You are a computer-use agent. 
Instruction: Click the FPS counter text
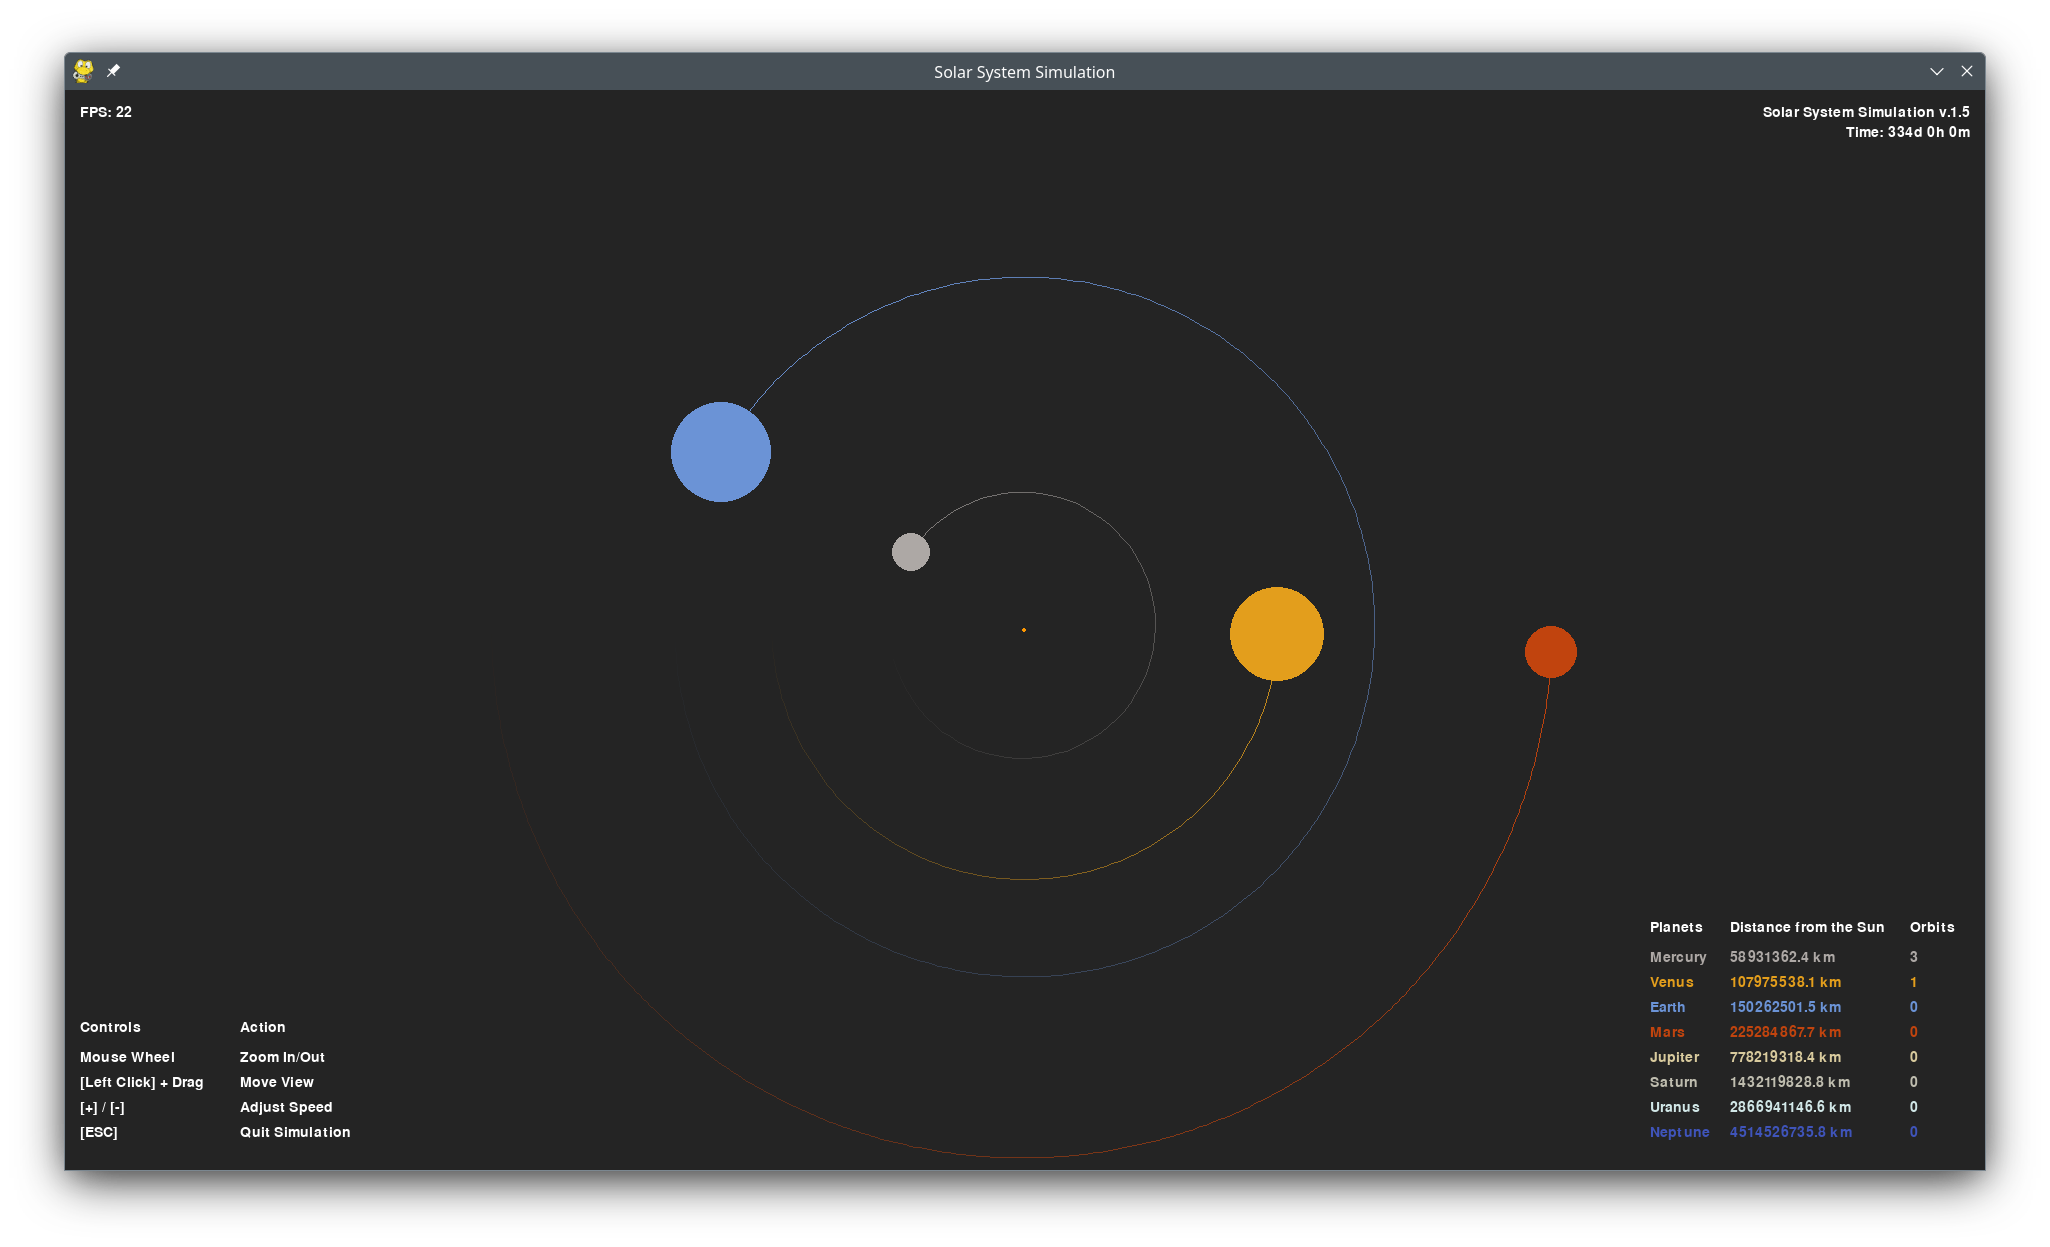tap(106, 112)
